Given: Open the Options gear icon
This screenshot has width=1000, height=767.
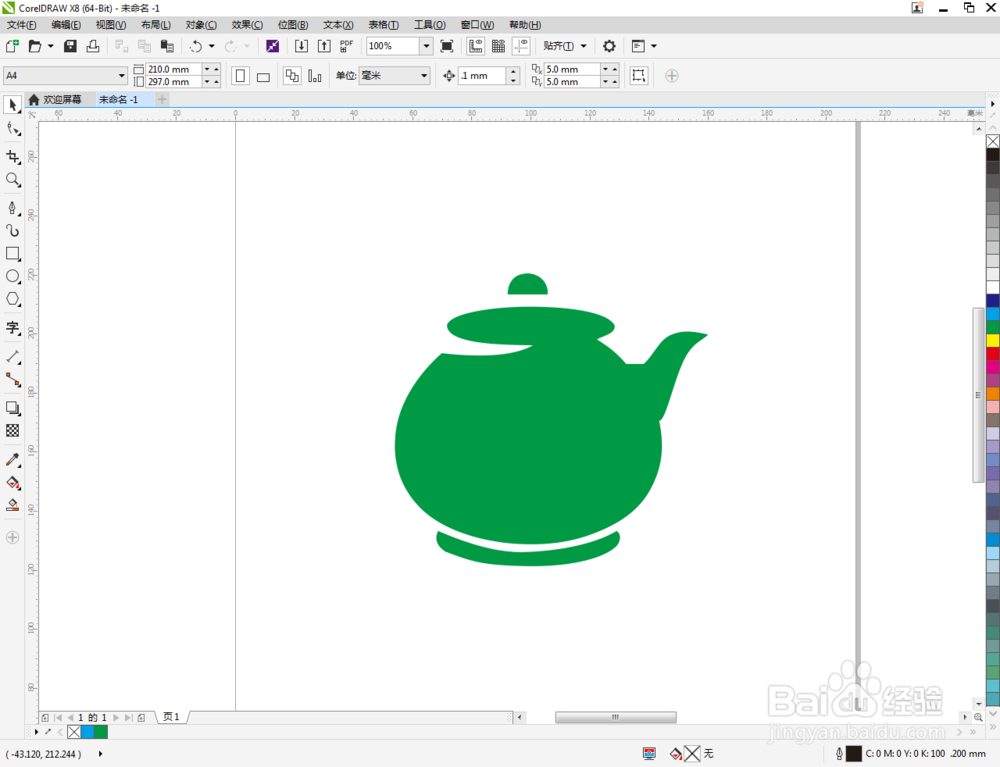Looking at the screenshot, I should (x=609, y=46).
